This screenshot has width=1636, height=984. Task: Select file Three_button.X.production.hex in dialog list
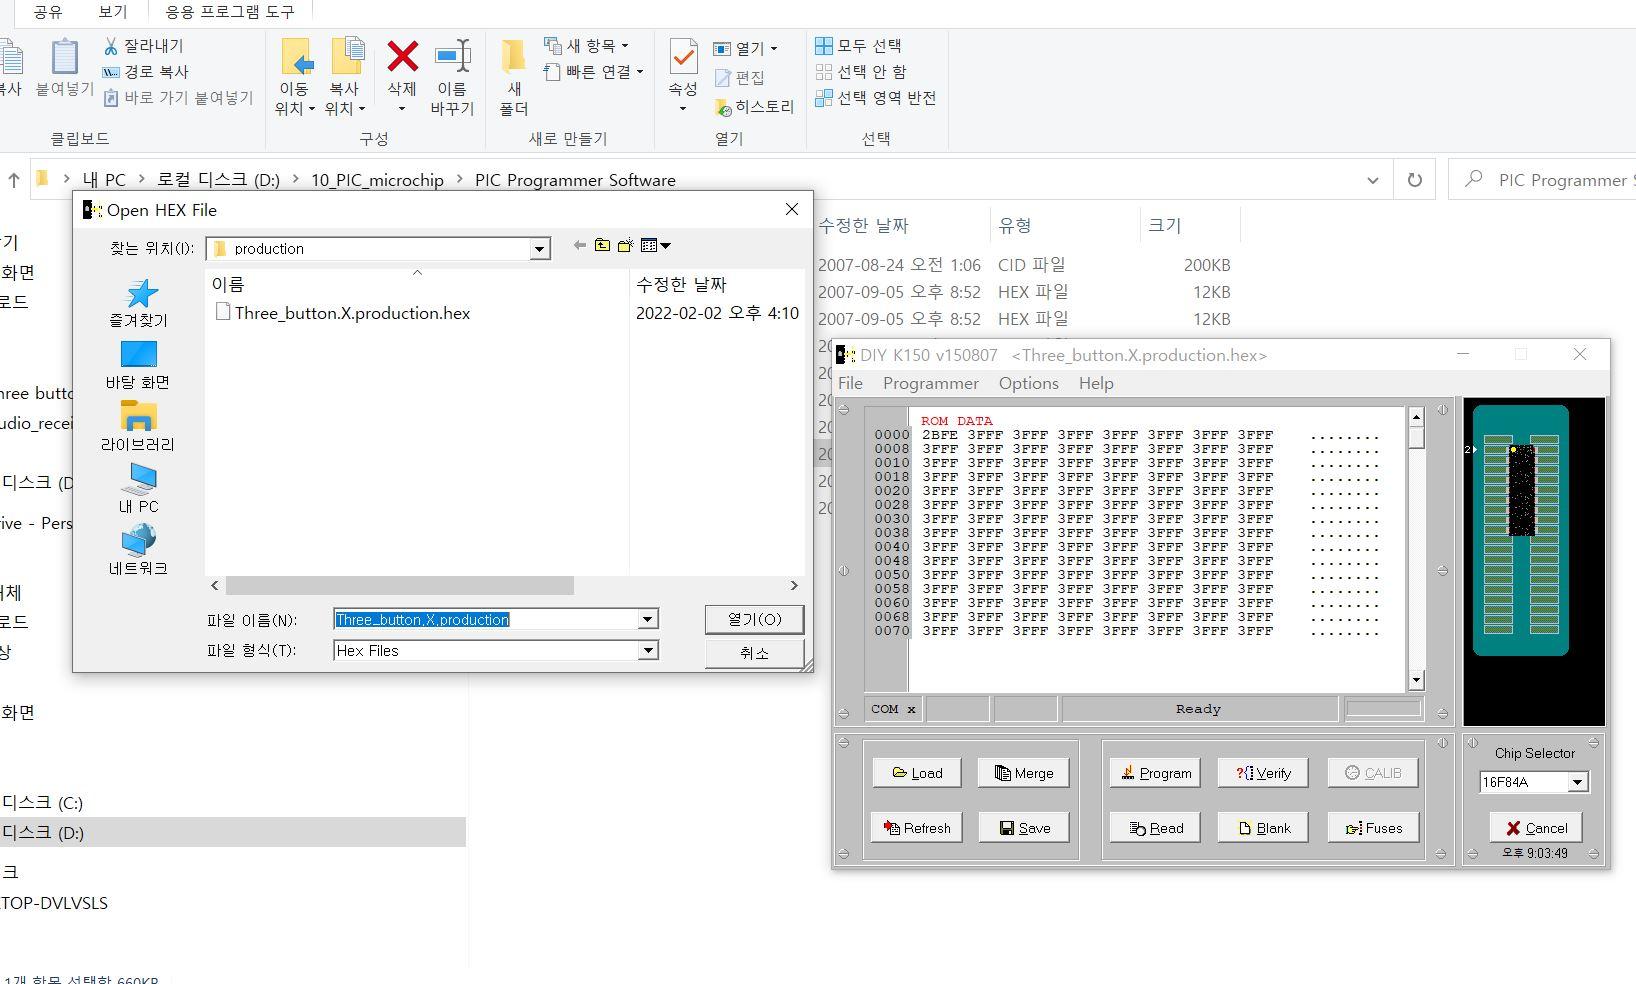342,313
